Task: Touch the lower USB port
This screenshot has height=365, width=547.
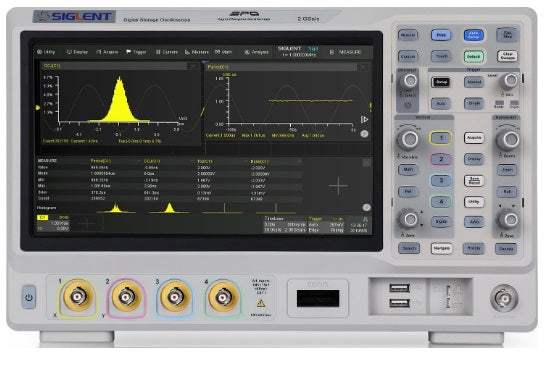Action: pos(399,303)
